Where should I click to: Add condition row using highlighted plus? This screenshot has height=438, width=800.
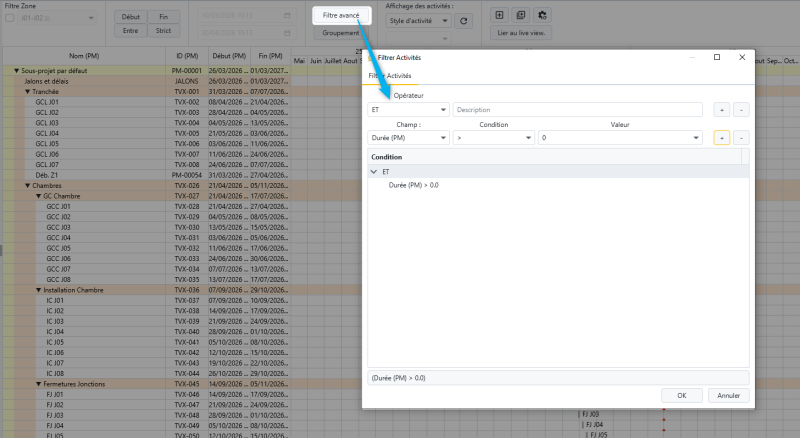[722, 138]
